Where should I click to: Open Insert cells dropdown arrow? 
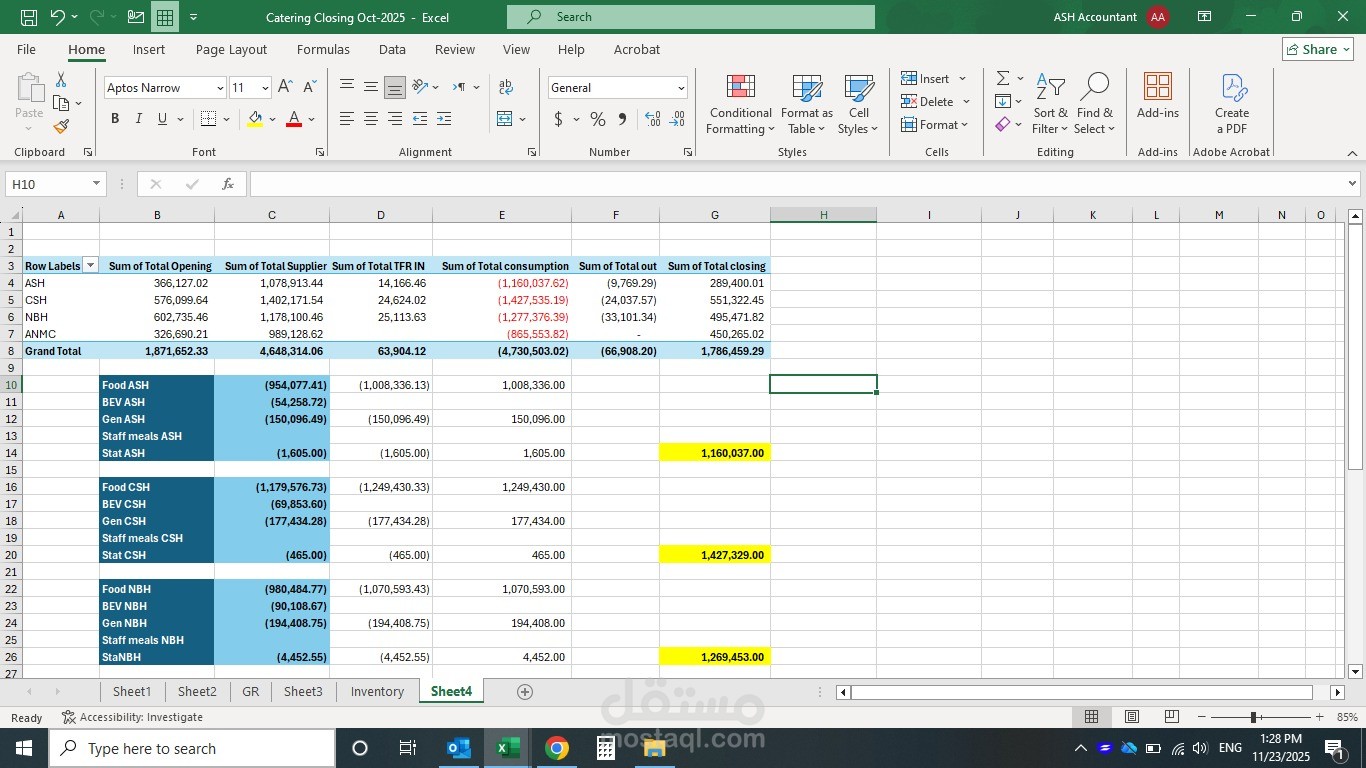coord(962,79)
